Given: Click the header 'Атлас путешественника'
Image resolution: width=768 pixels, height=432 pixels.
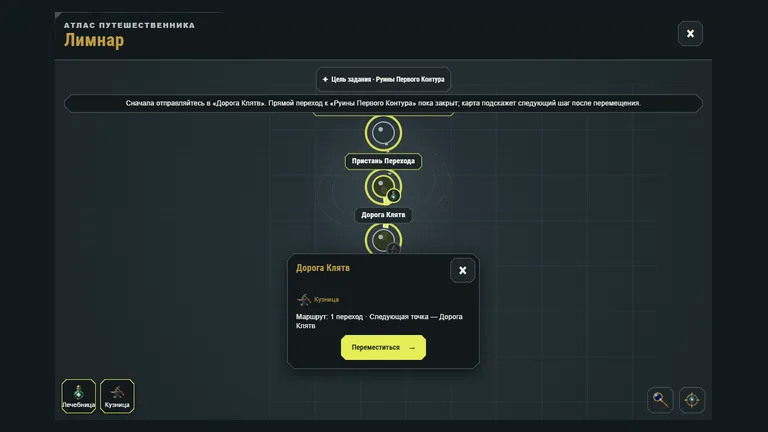Looking at the screenshot, I should pyautogui.click(x=129, y=25).
